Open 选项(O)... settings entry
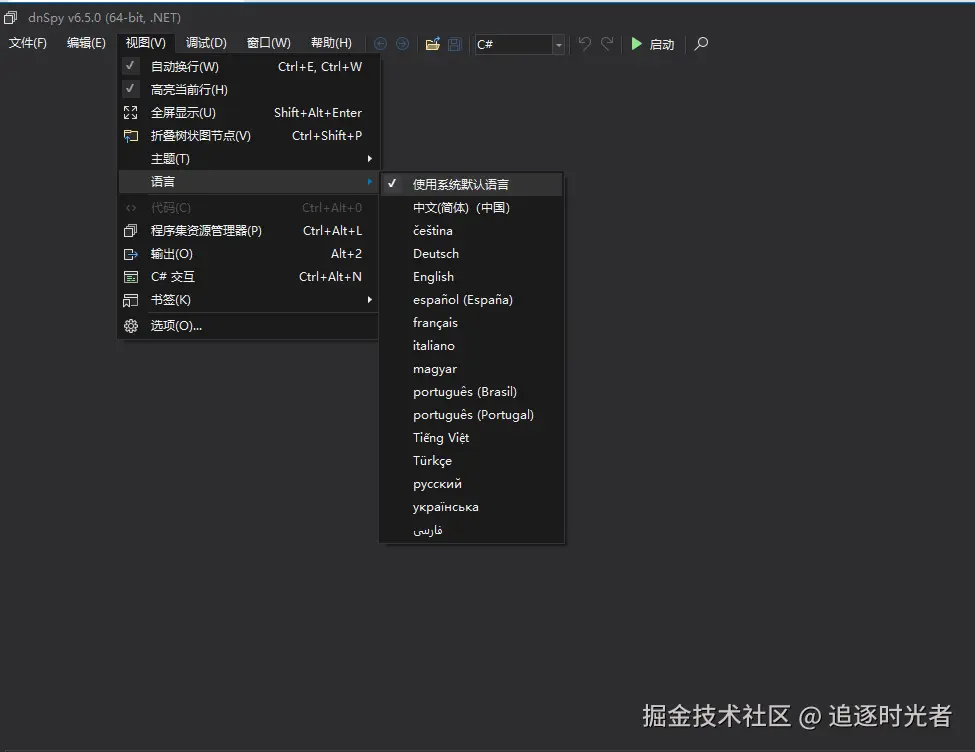The image size is (975, 752). coord(248,326)
